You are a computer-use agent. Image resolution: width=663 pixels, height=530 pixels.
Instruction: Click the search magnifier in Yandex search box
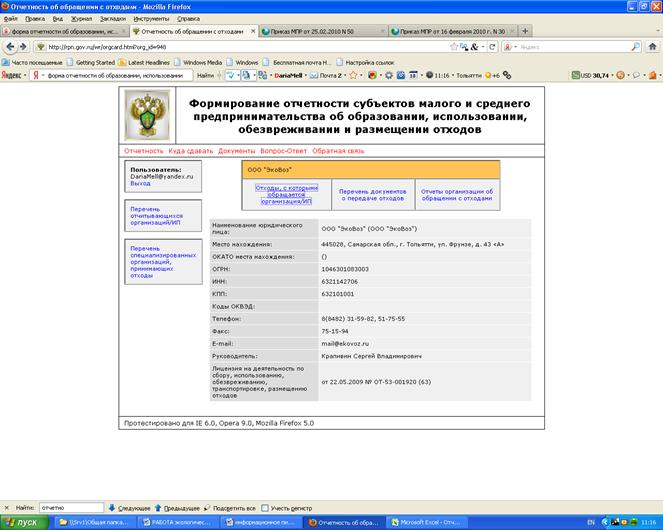click(x=636, y=47)
